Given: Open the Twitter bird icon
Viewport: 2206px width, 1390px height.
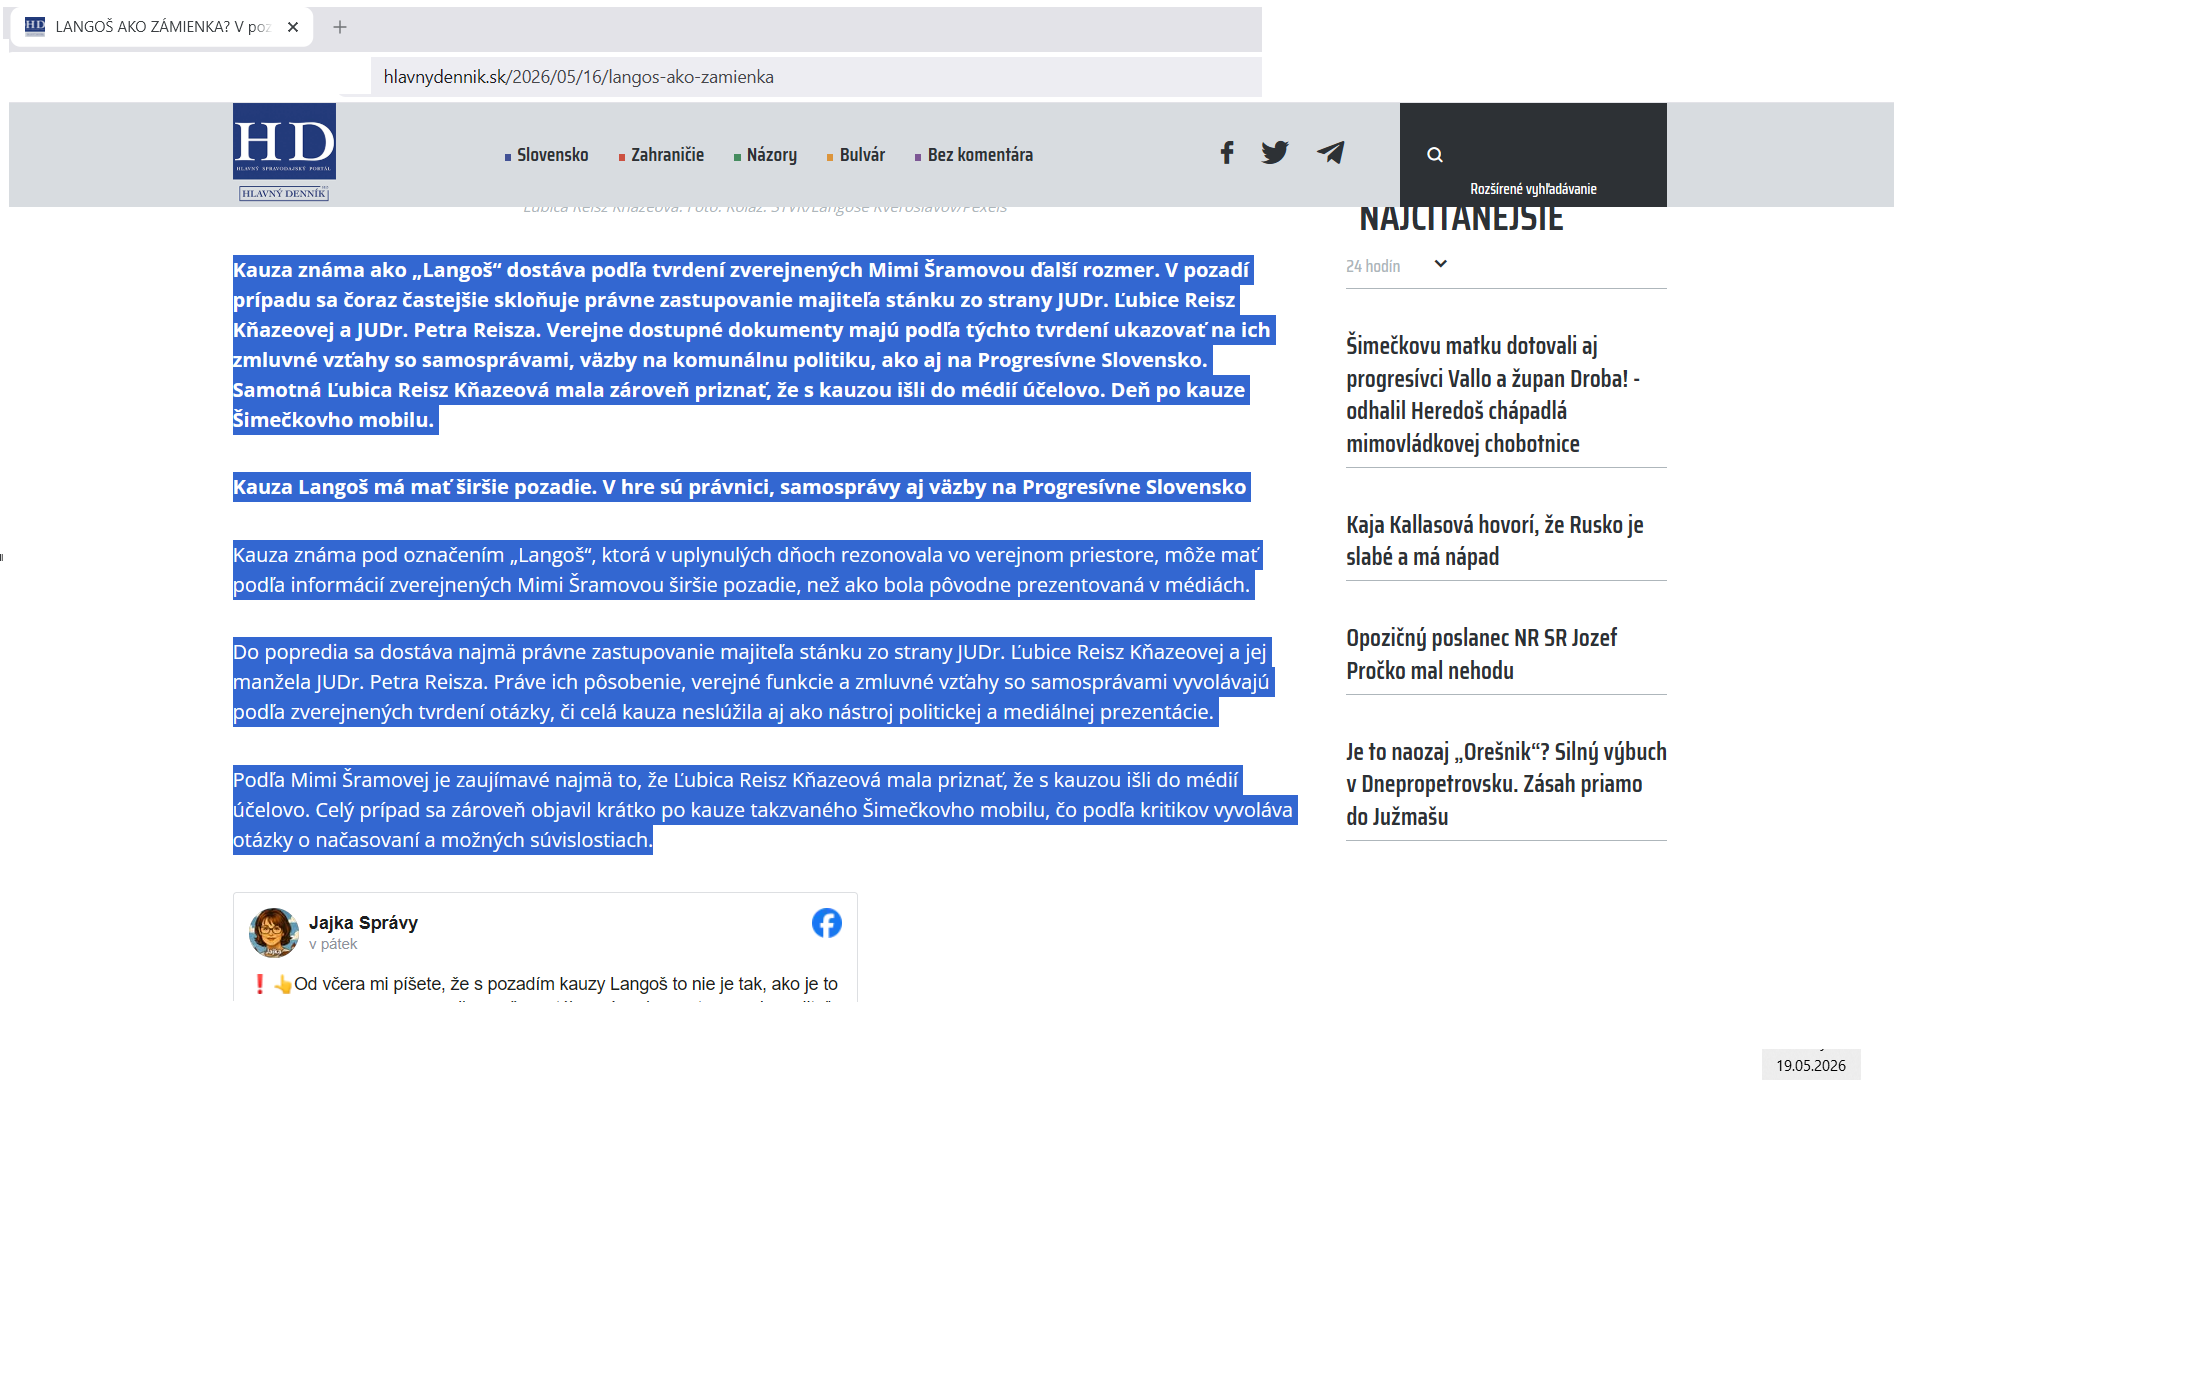Looking at the screenshot, I should pyautogui.click(x=1275, y=153).
